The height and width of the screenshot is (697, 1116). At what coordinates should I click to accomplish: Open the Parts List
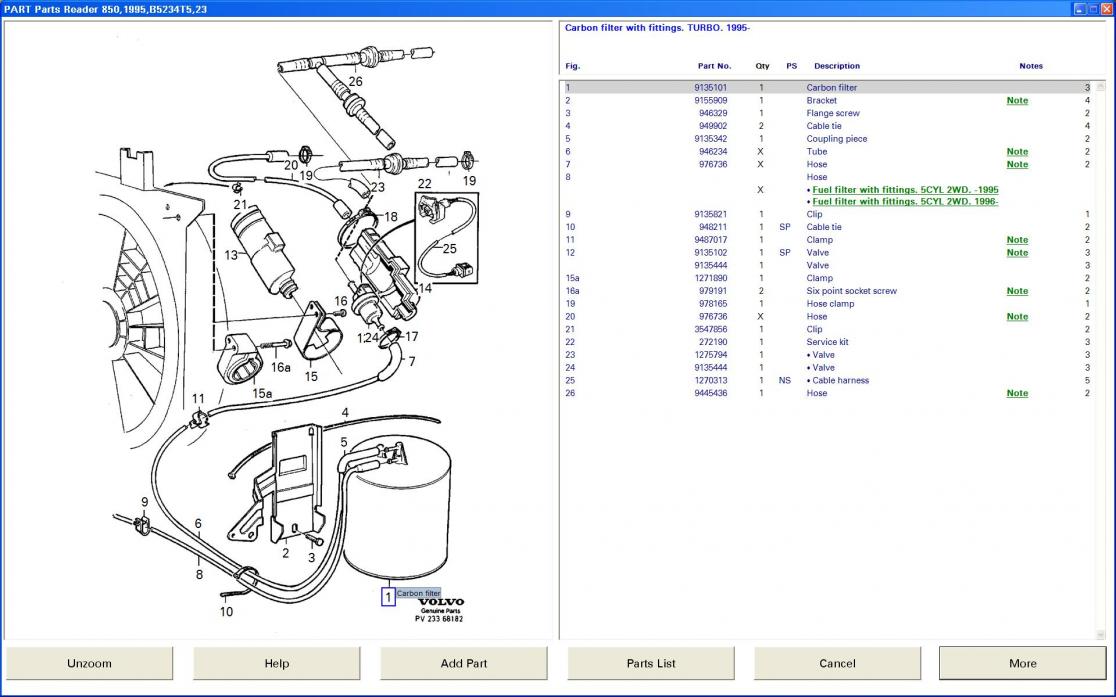[651, 663]
